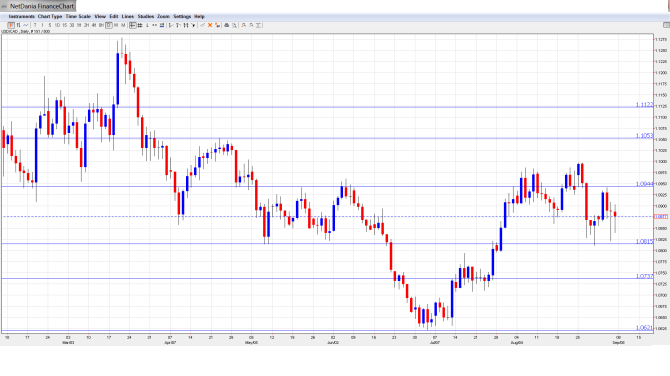670x376 pixels.
Task: Switch to the 5-minute time scale
Action: point(50,25)
